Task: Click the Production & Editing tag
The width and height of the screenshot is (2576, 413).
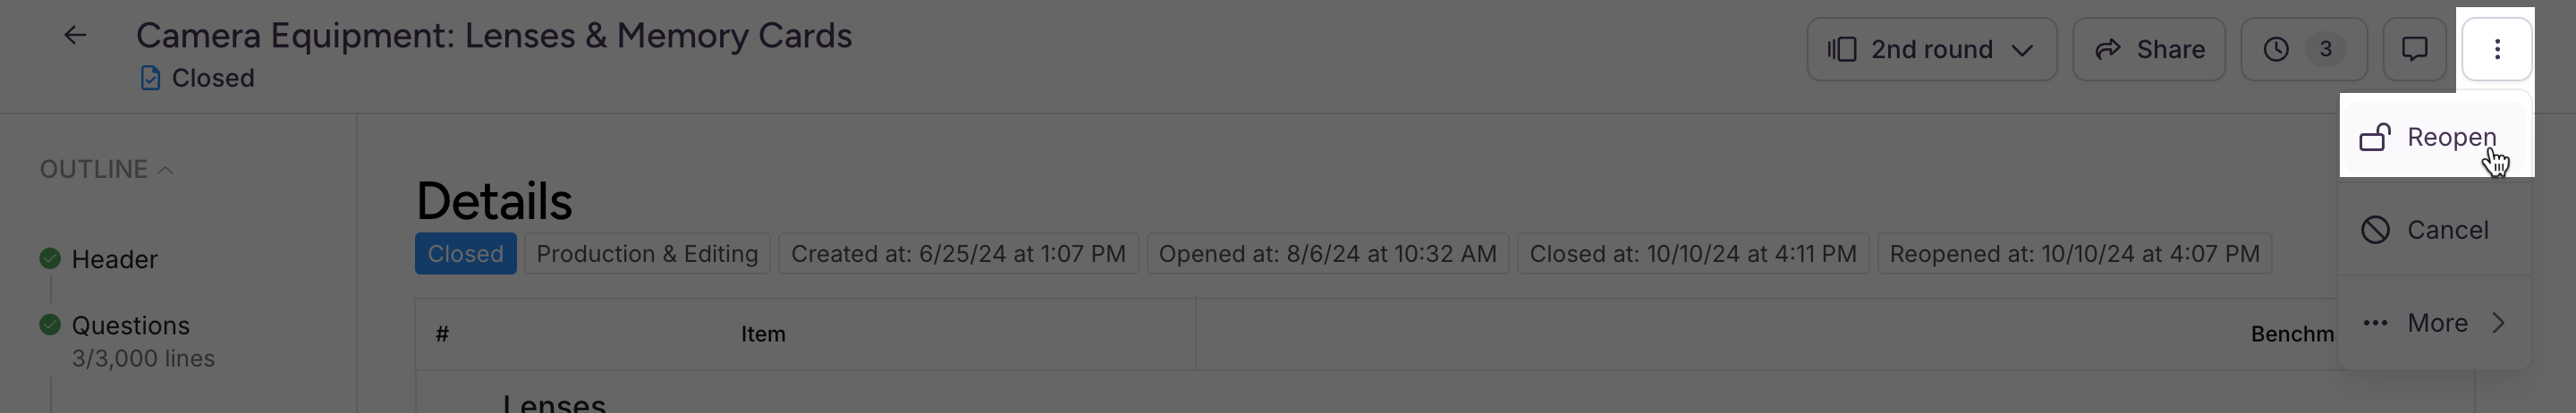Action: (x=647, y=254)
